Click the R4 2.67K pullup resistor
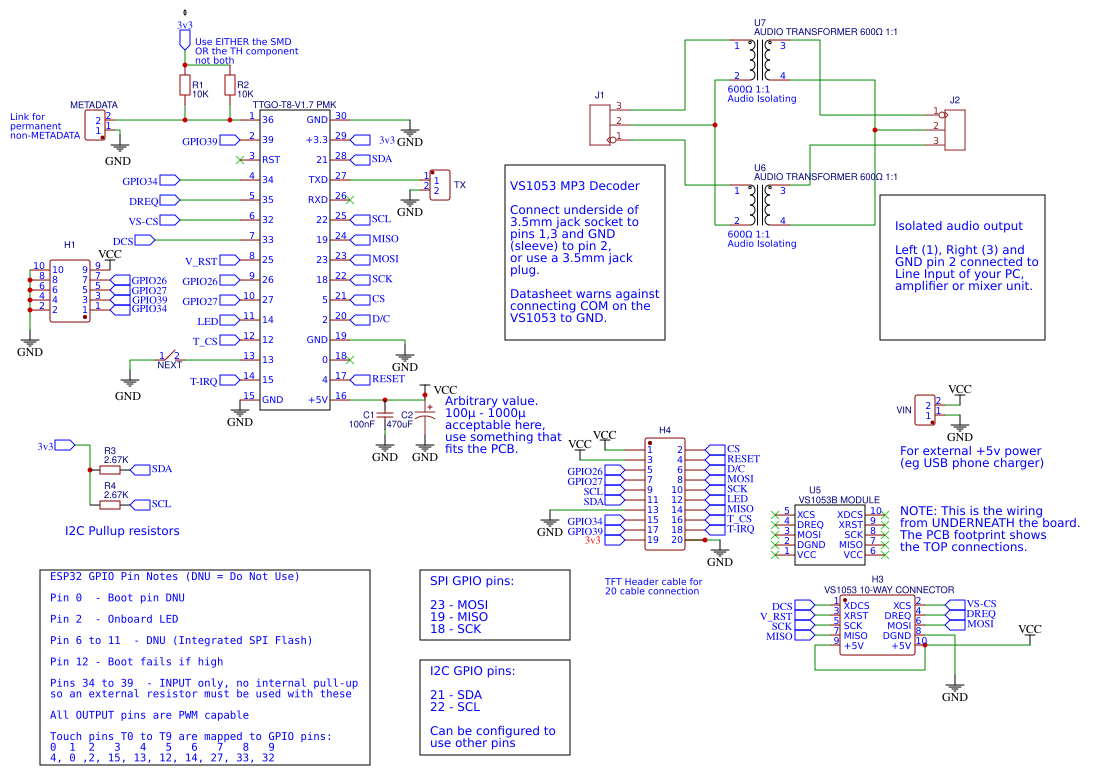Screen dimensions: 1097x775 [x=111, y=504]
